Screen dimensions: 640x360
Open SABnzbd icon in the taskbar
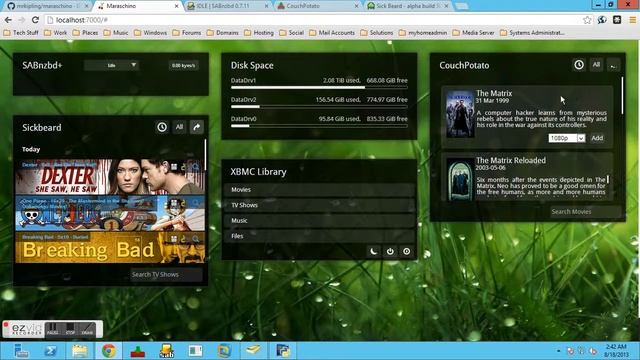[167, 351]
